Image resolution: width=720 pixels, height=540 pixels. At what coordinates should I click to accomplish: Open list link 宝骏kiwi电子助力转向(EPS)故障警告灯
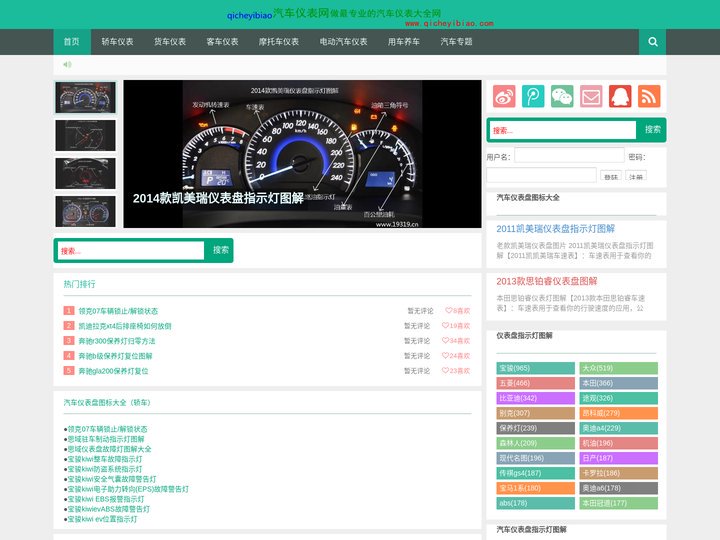128,489
